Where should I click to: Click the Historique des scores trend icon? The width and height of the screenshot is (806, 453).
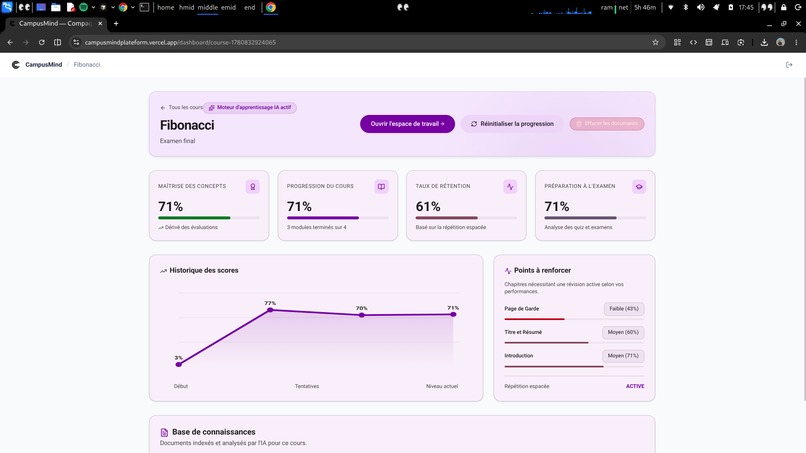(x=163, y=270)
